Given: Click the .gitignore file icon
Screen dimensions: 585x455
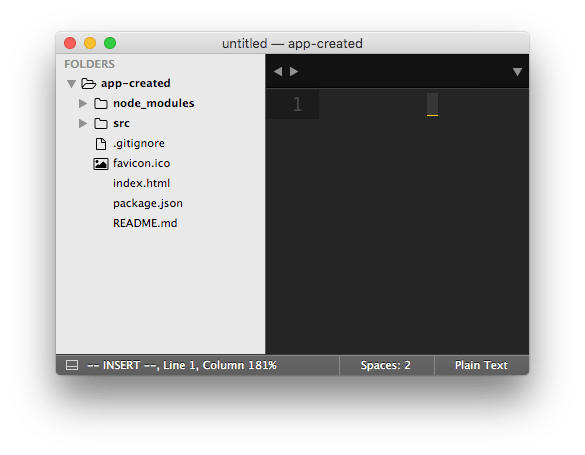Looking at the screenshot, I should 101,144.
